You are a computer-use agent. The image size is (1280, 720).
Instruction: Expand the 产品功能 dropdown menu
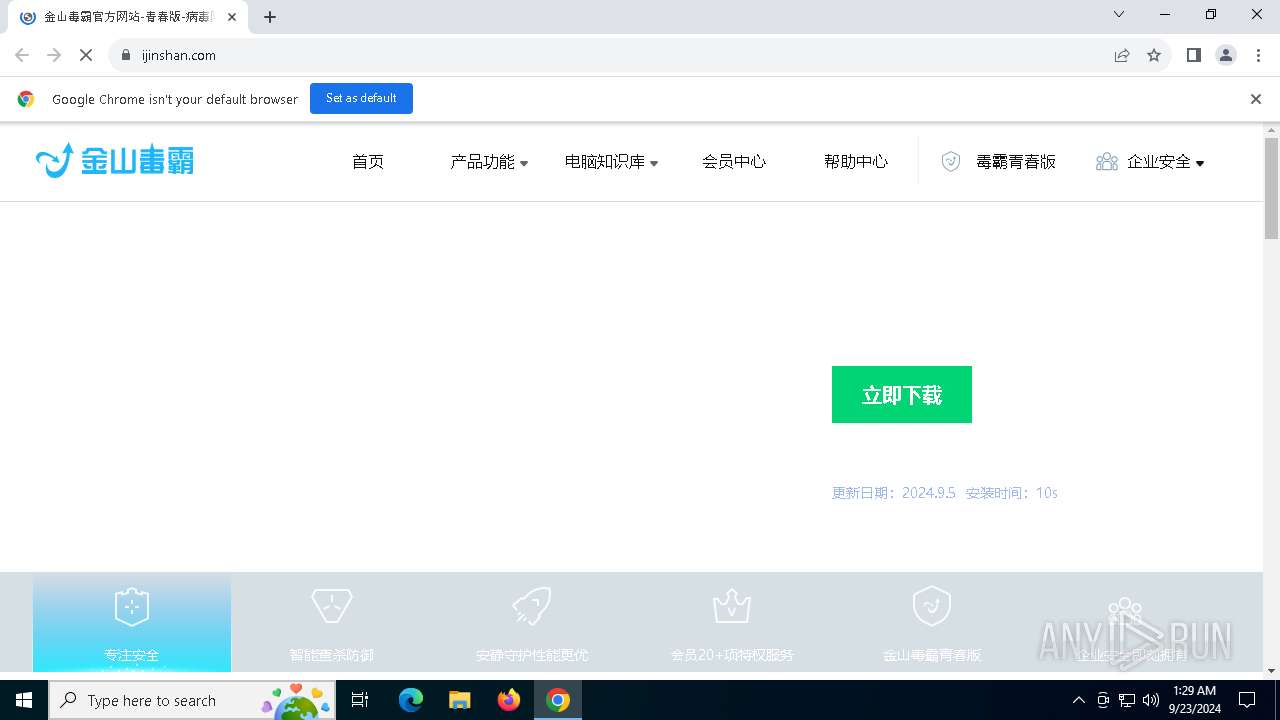point(489,162)
